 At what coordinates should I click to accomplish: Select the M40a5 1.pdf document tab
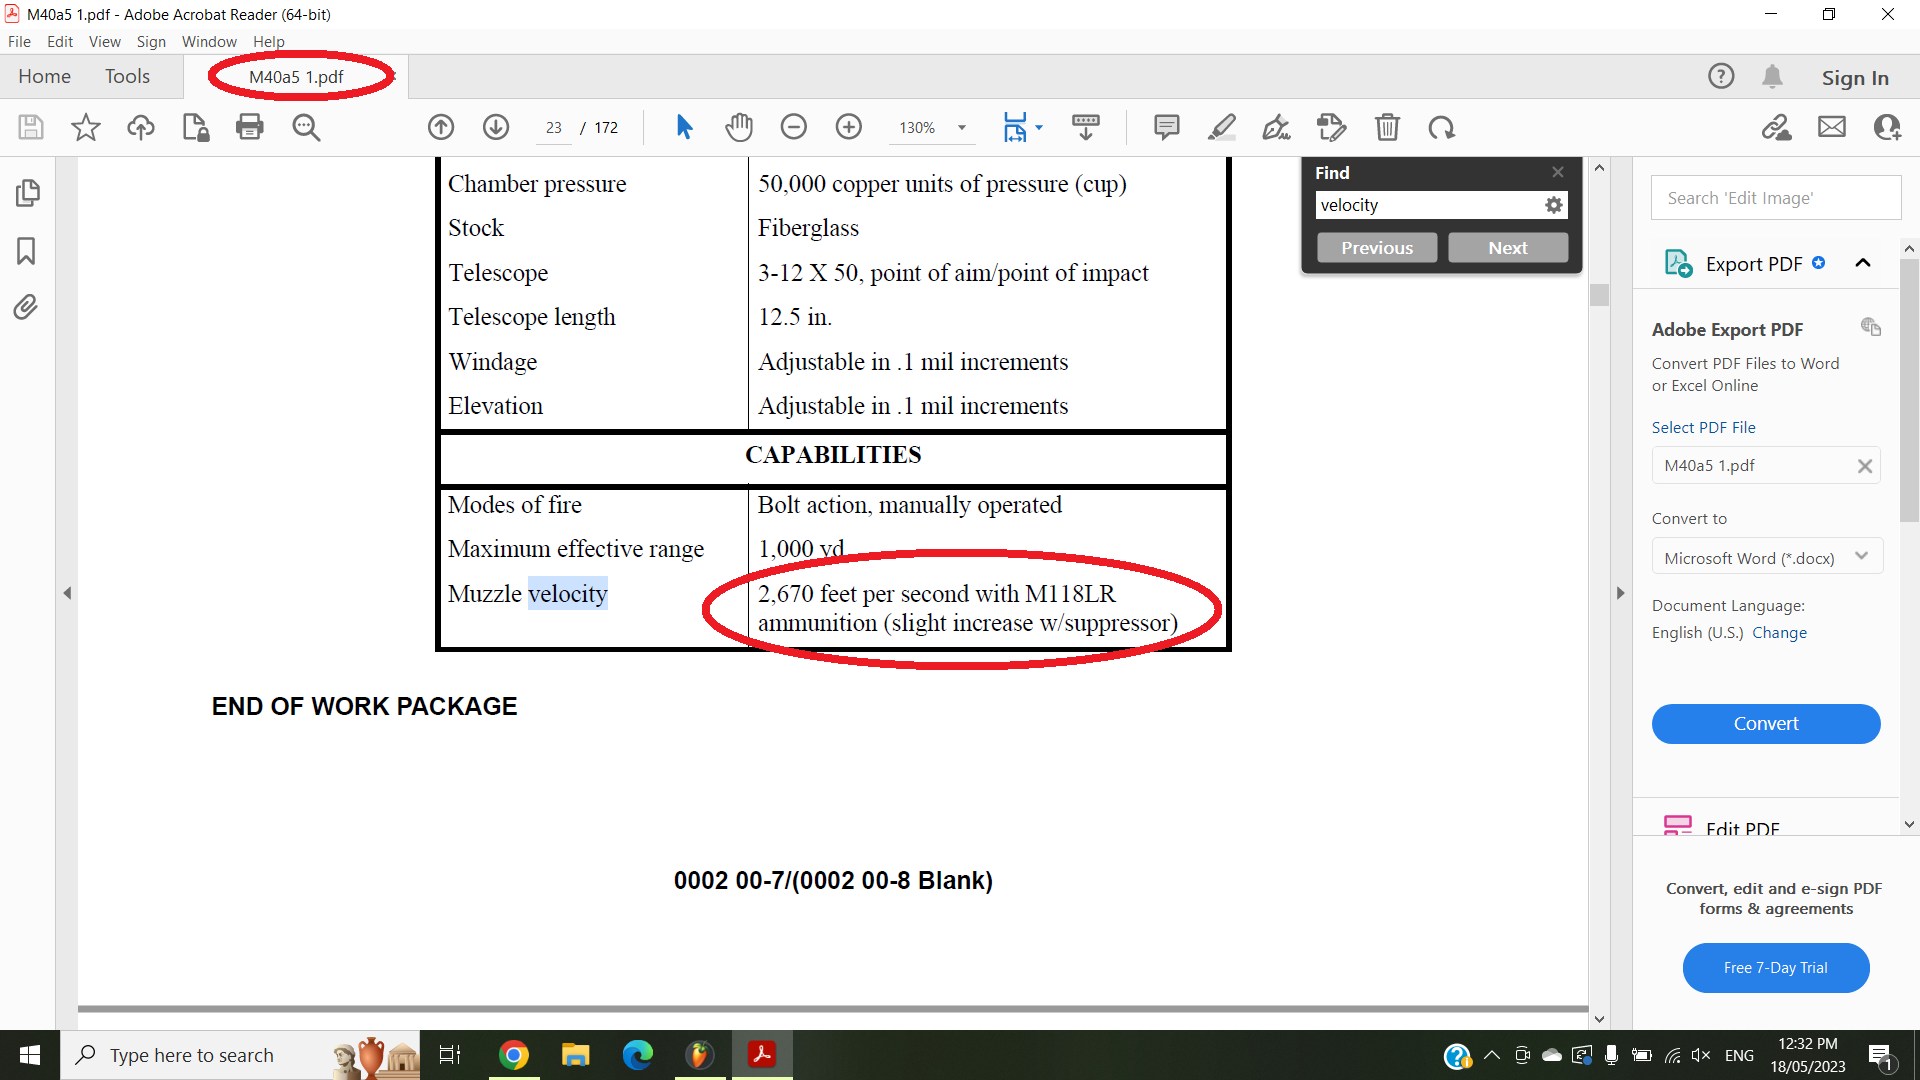(296, 77)
